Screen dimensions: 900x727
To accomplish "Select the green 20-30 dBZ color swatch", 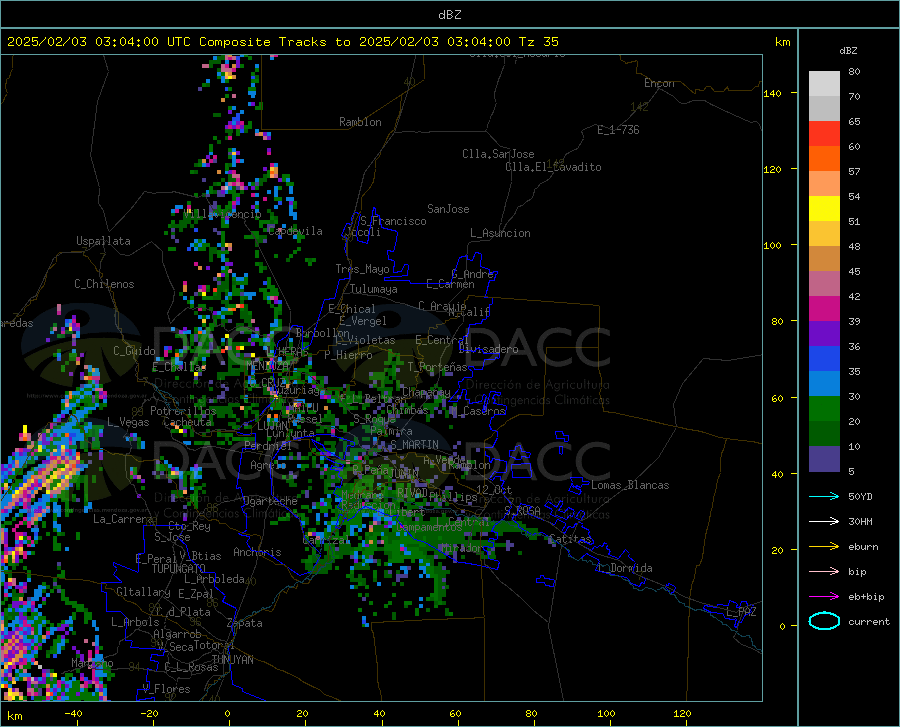I will 824,409.
